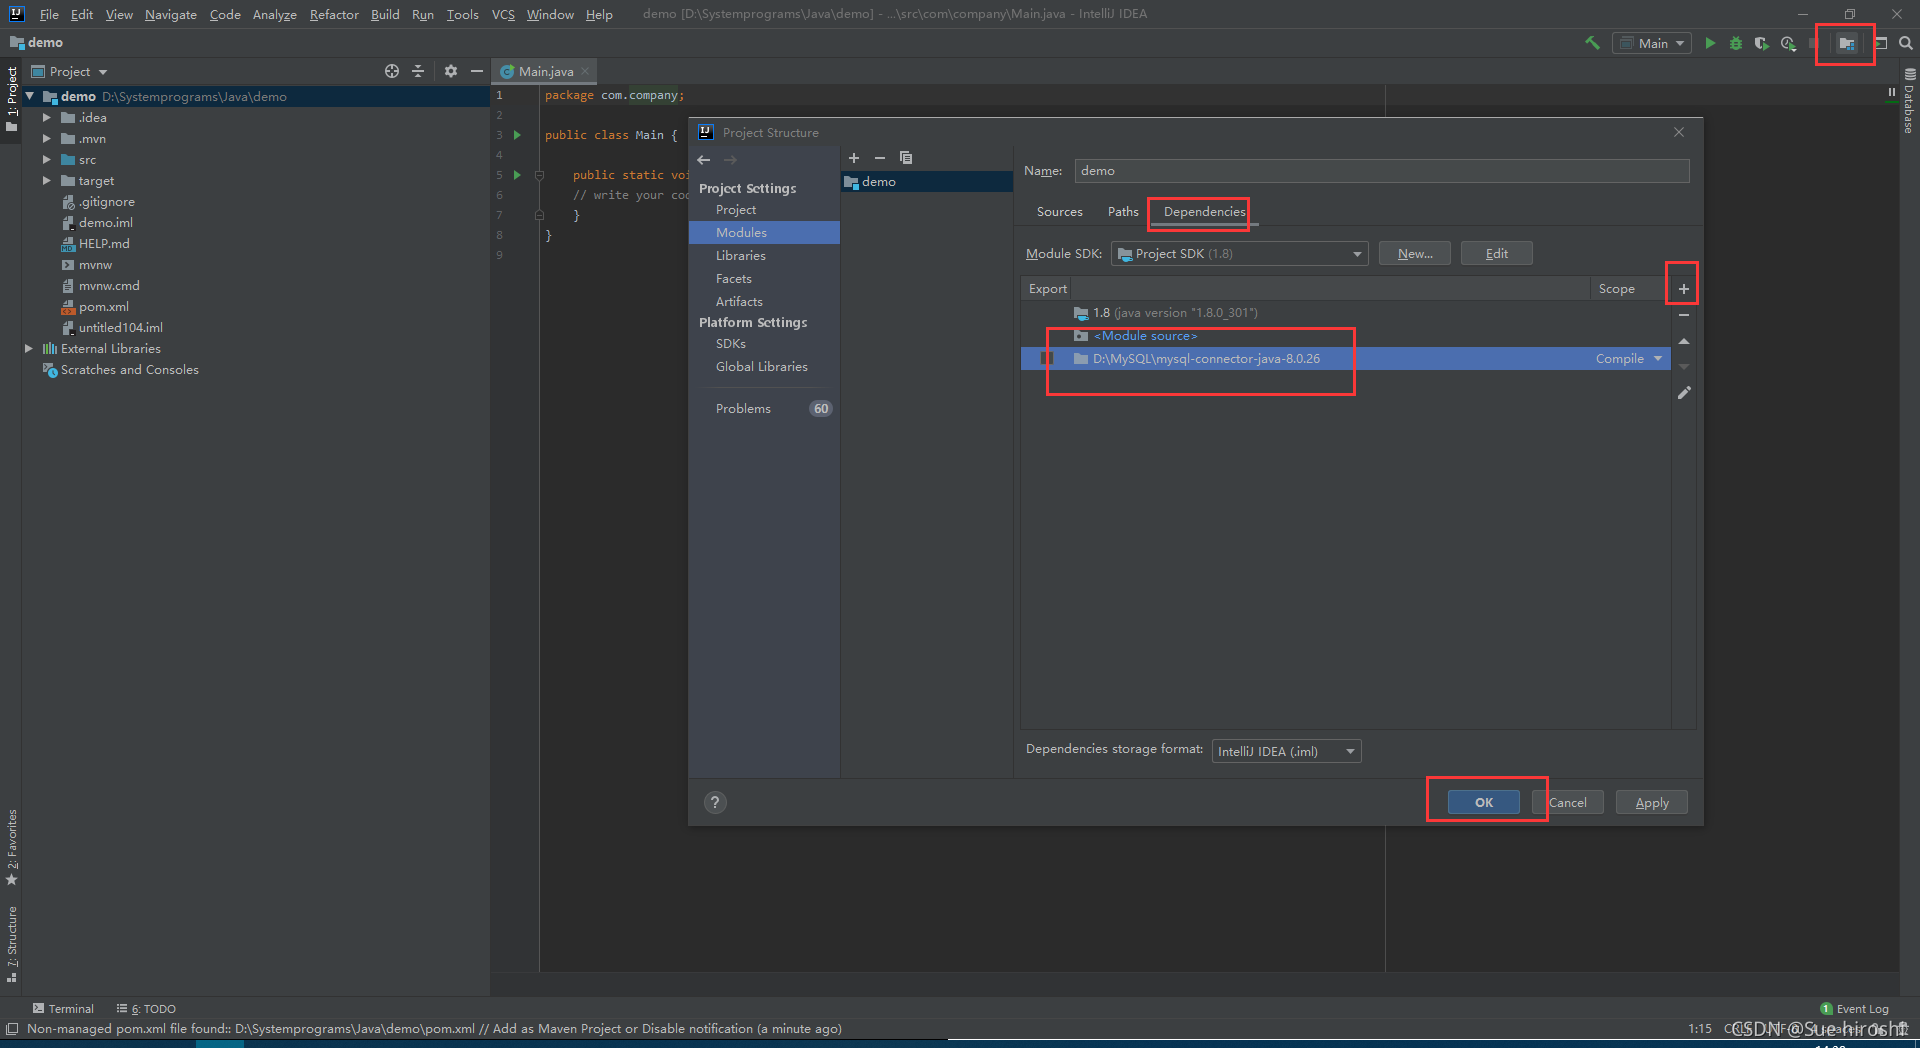The height and width of the screenshot is (1048, 1920).
Task: Hide the Project tool window
Action: [477, 71]
